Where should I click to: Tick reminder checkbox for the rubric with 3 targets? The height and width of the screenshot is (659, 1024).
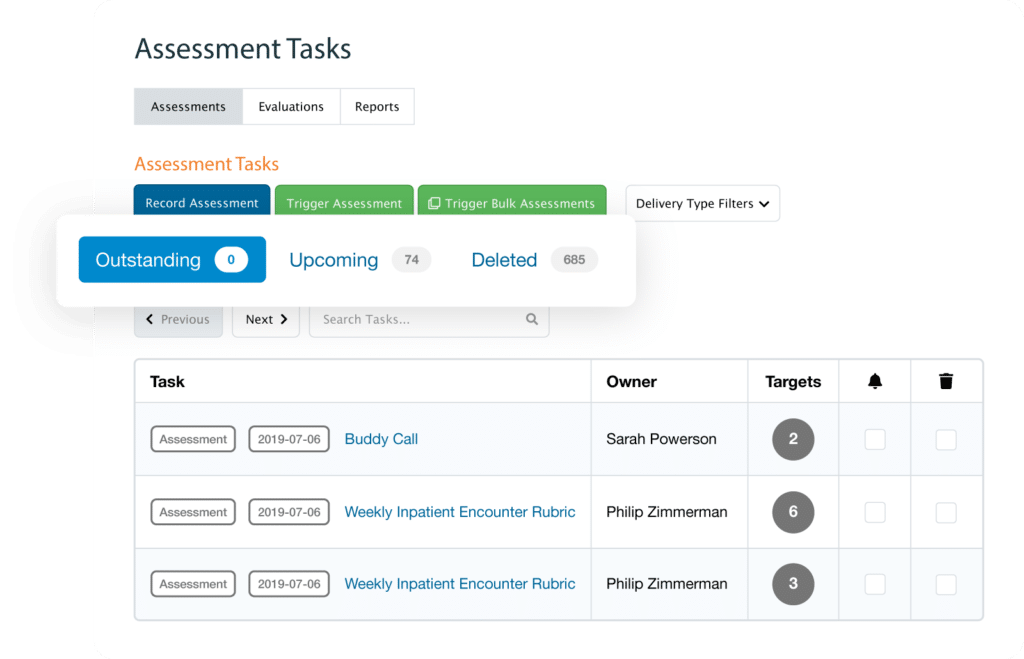click(x=874, y=584)
